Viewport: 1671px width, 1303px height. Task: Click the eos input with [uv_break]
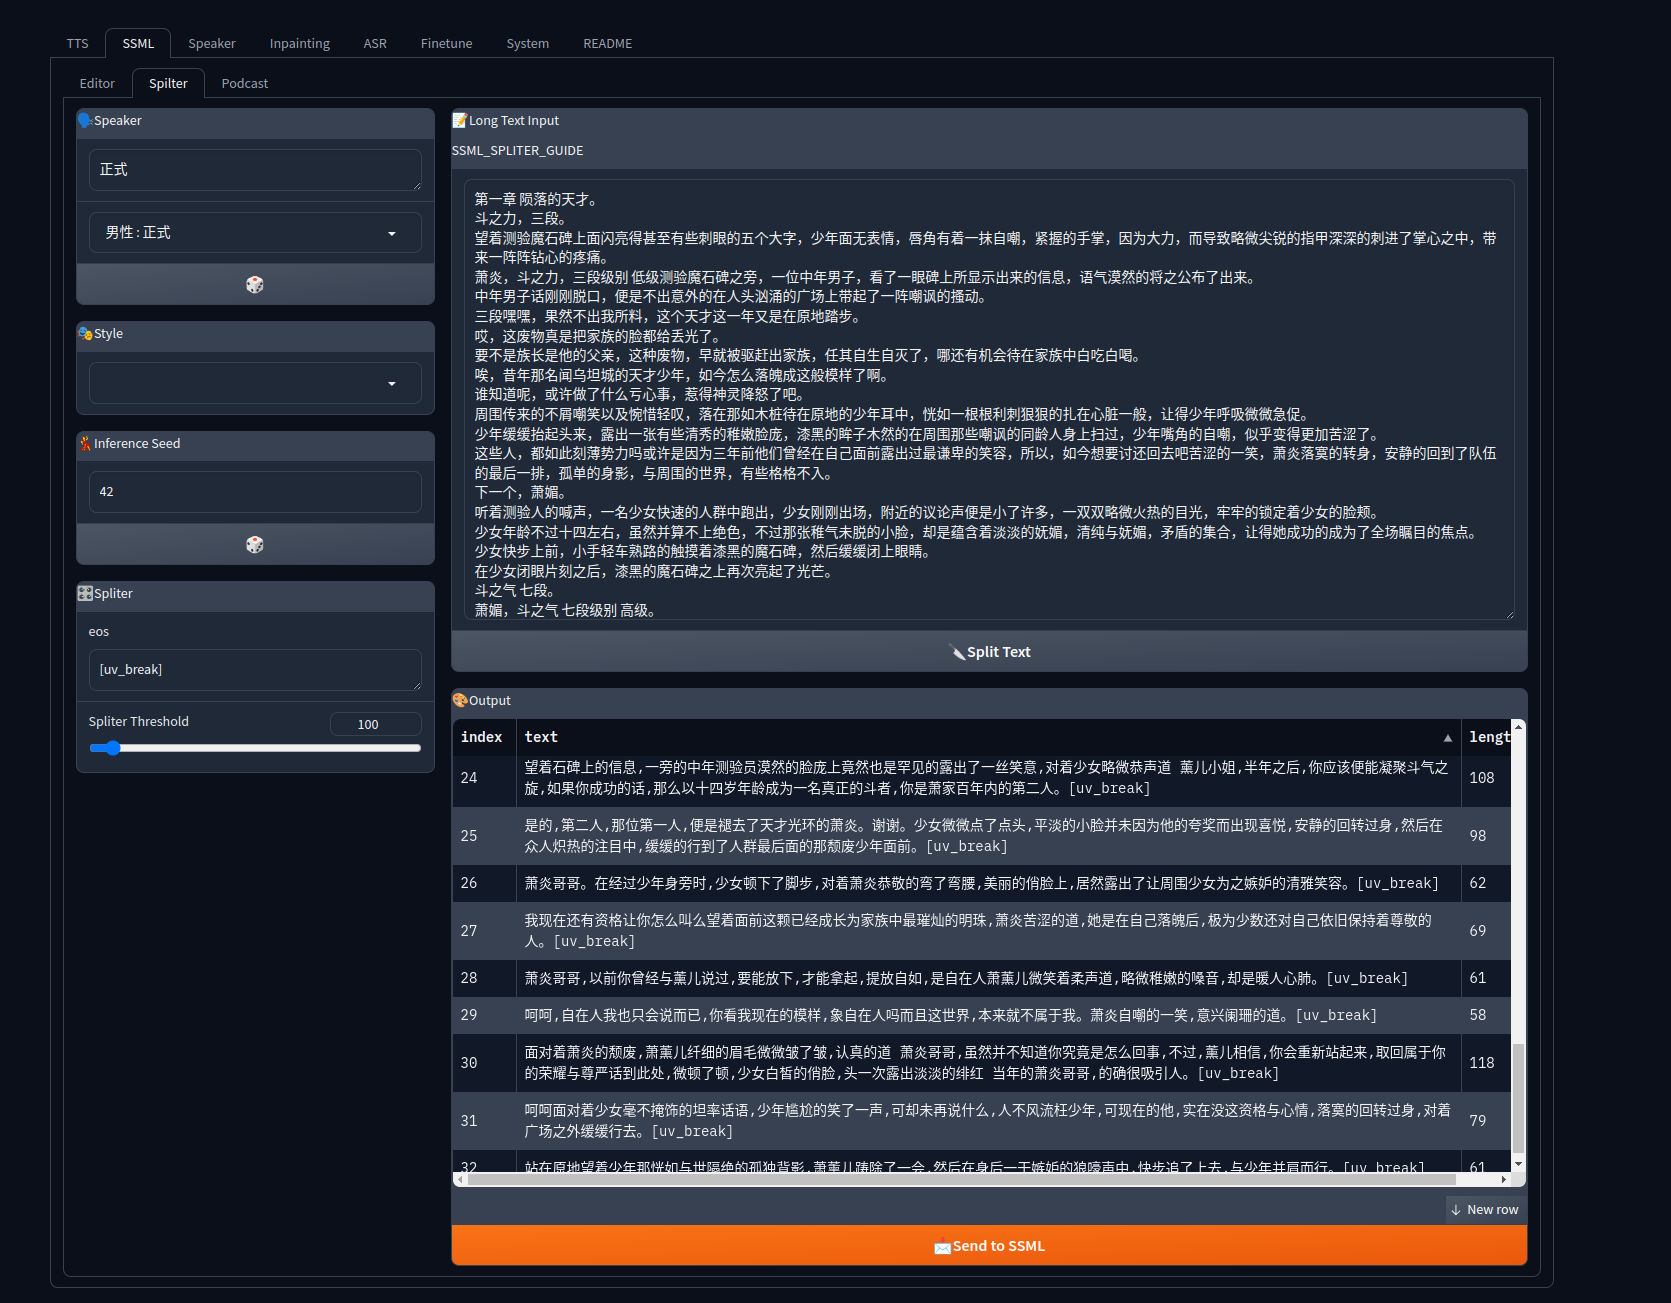point(255,670)
